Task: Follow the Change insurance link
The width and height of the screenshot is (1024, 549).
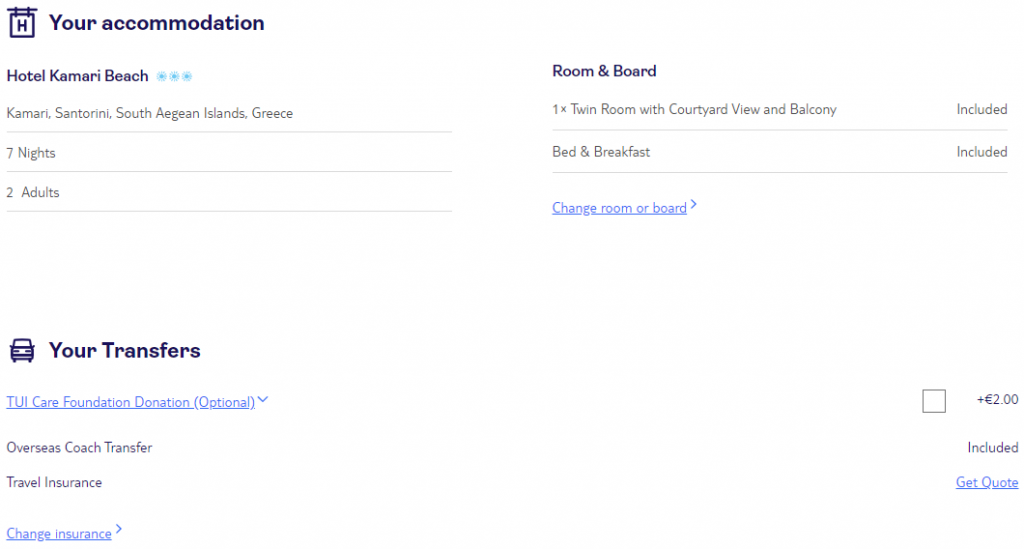Action: 59,534
